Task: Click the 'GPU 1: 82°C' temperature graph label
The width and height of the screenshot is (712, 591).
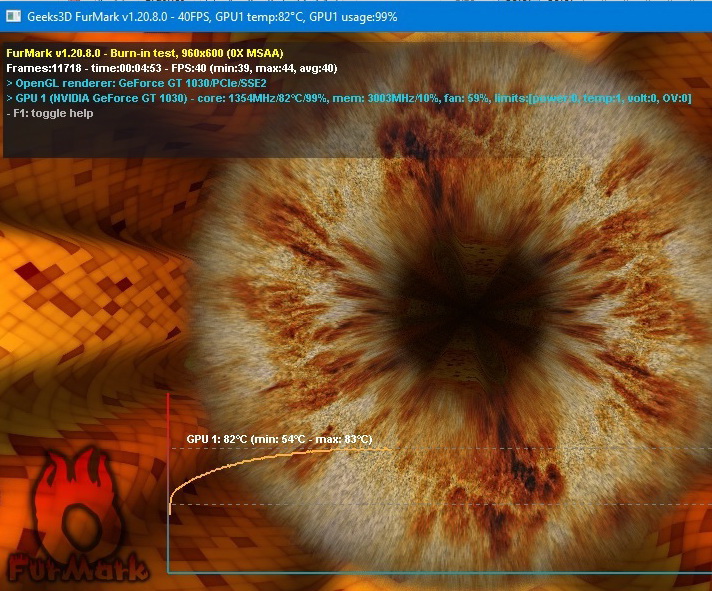Action: 279,439
